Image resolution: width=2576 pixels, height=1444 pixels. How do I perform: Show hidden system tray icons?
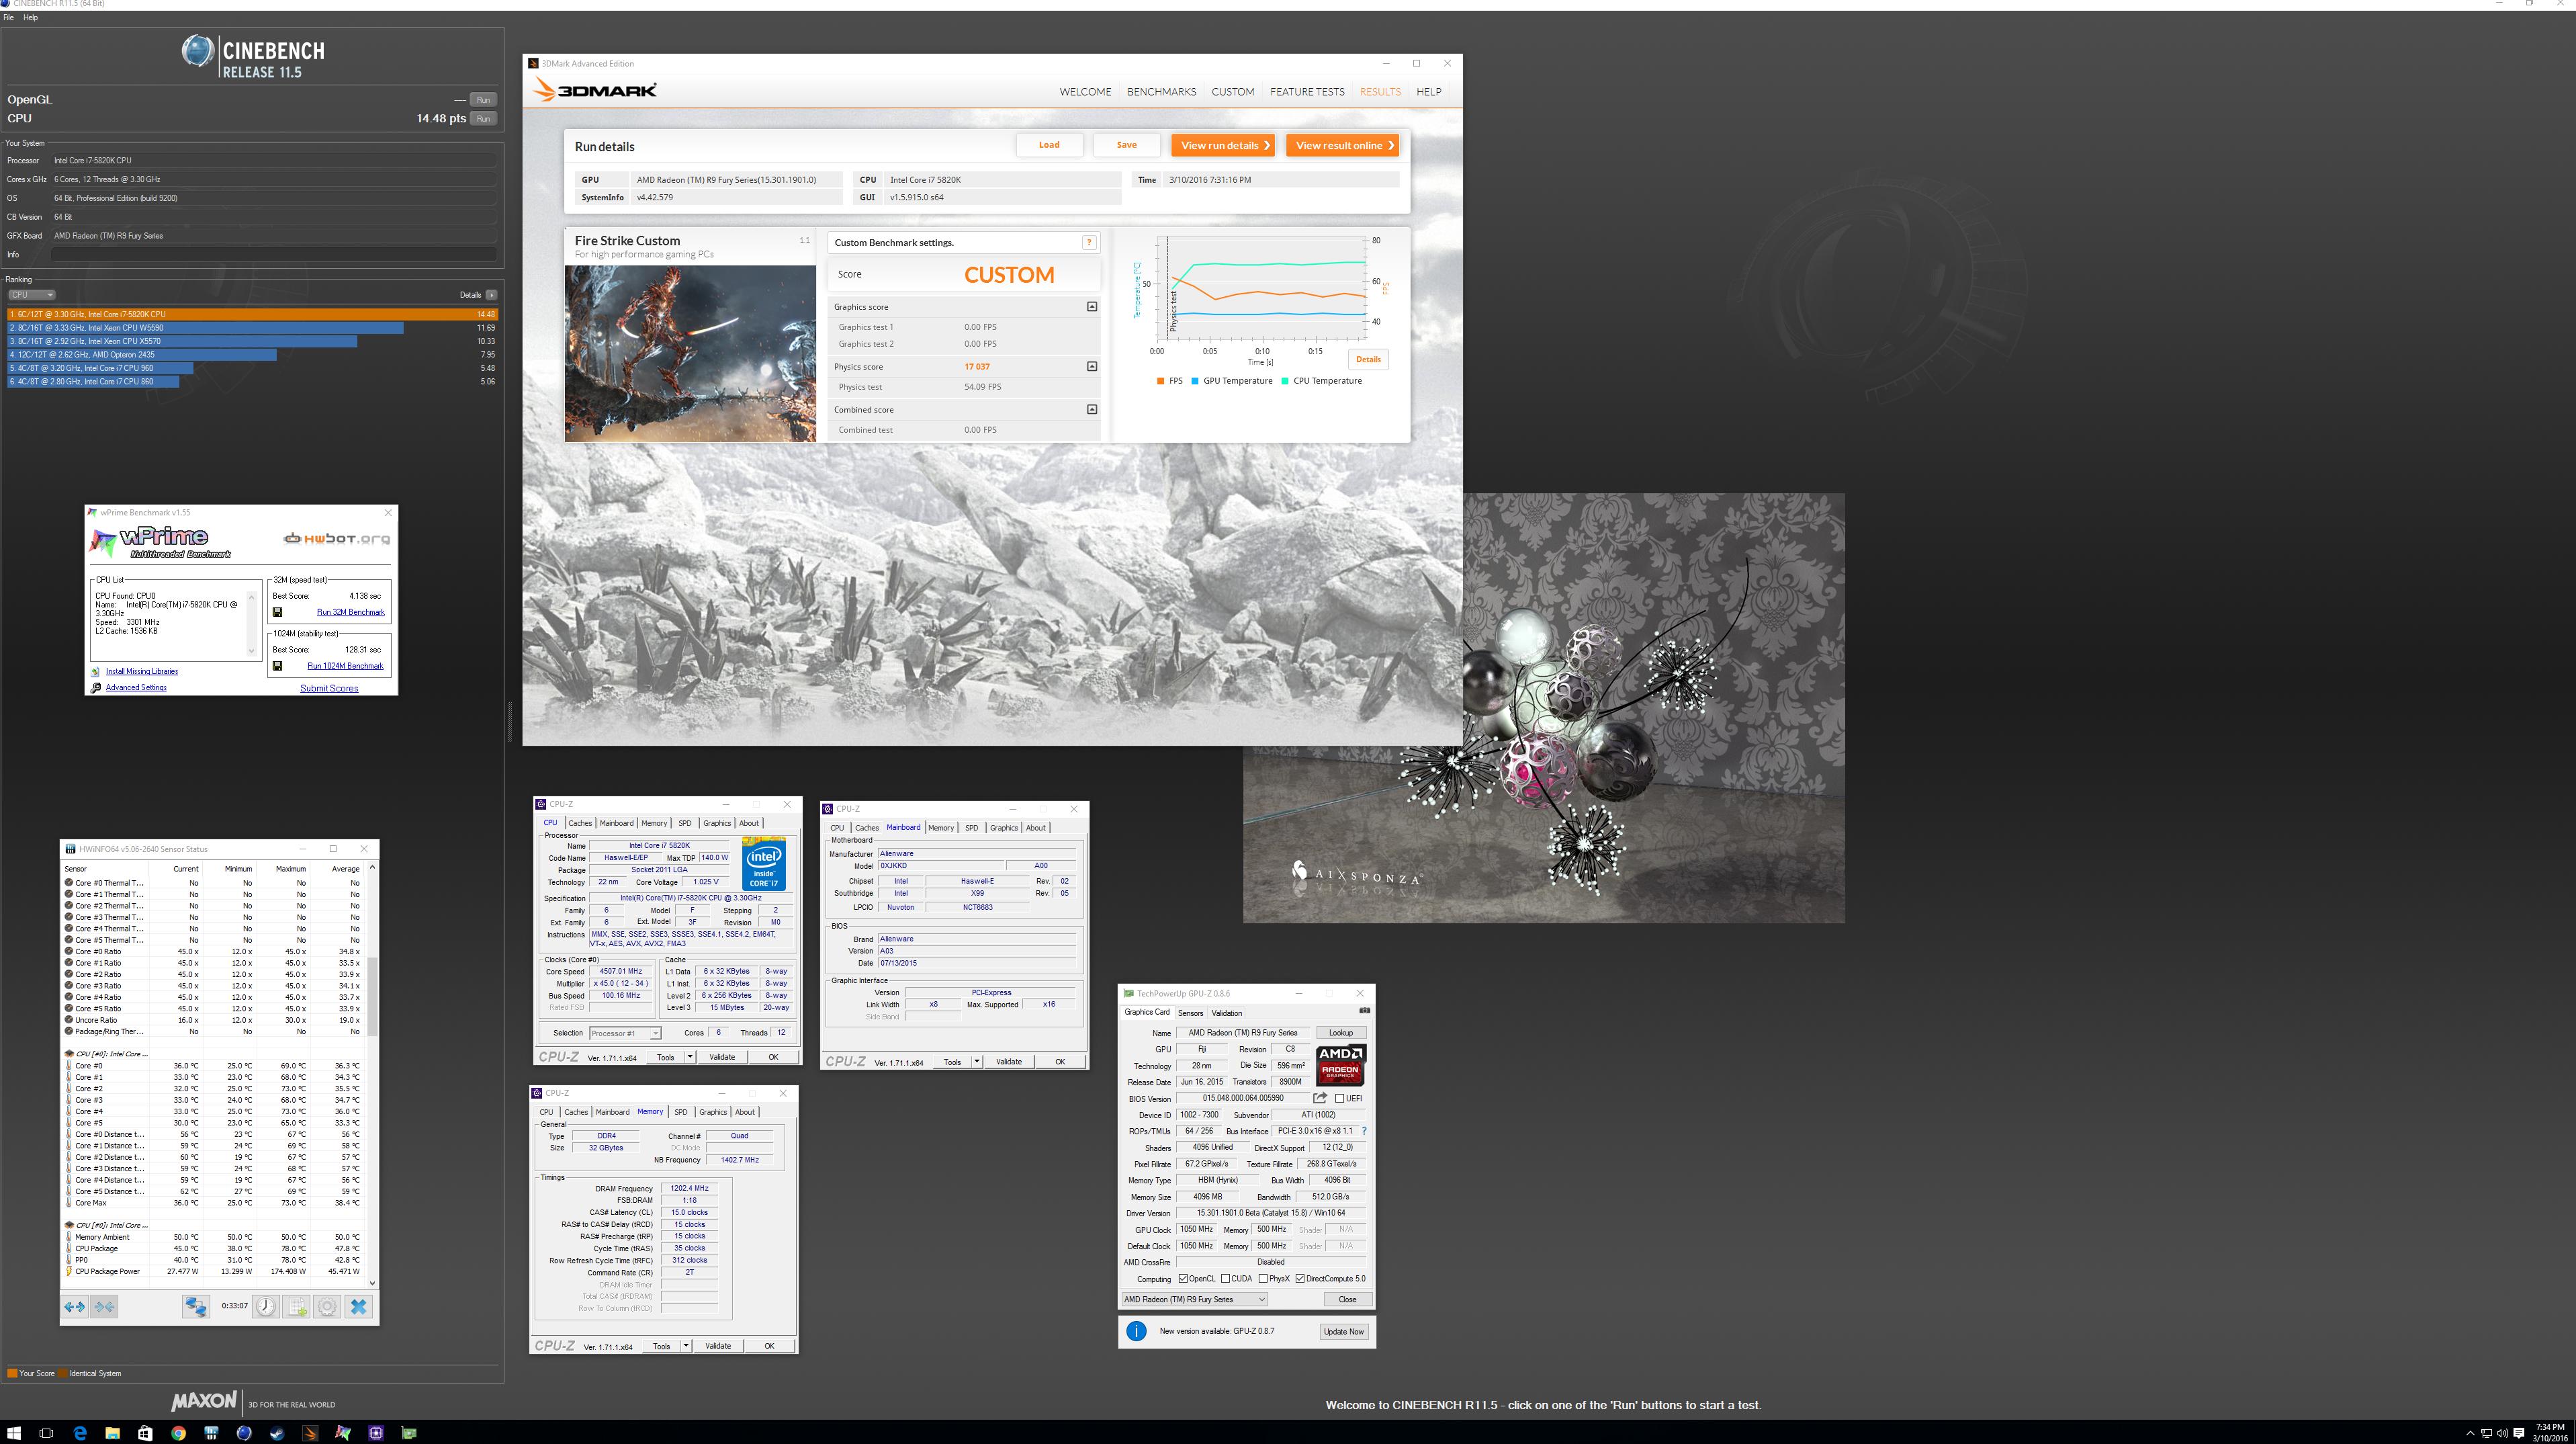coord(2471,1433)
